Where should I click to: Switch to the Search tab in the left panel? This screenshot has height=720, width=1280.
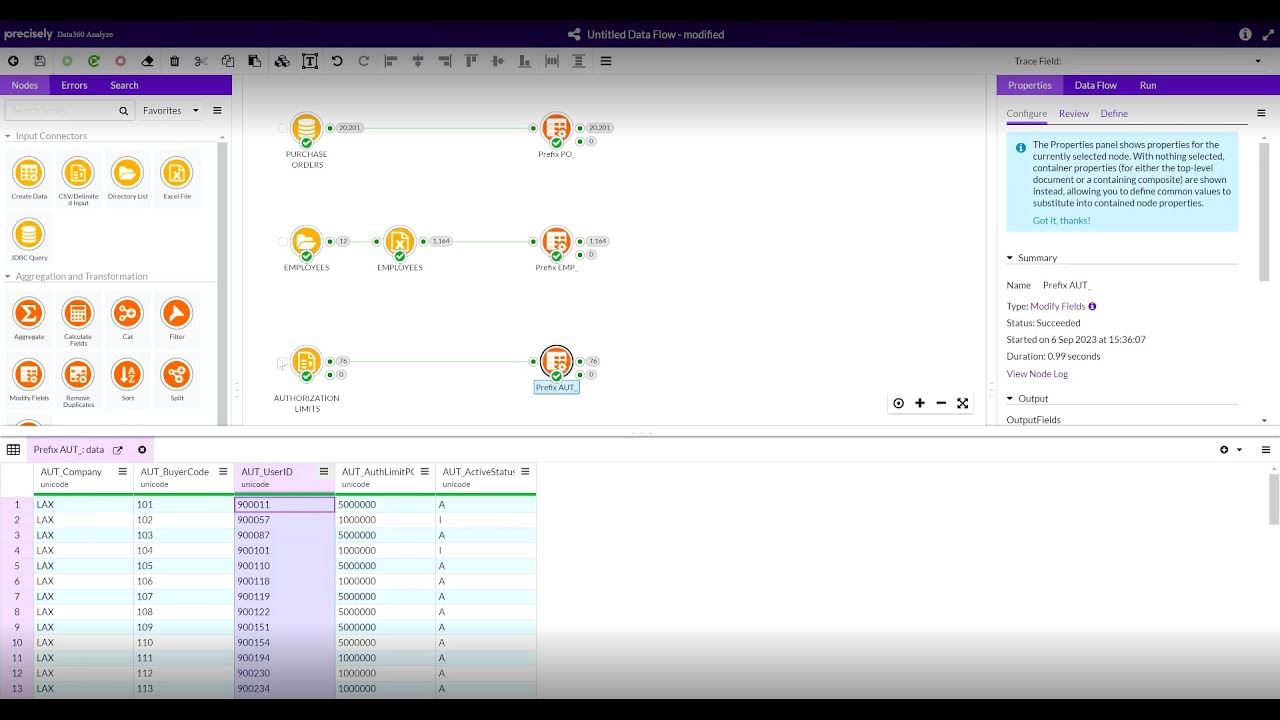click(124, 85)
